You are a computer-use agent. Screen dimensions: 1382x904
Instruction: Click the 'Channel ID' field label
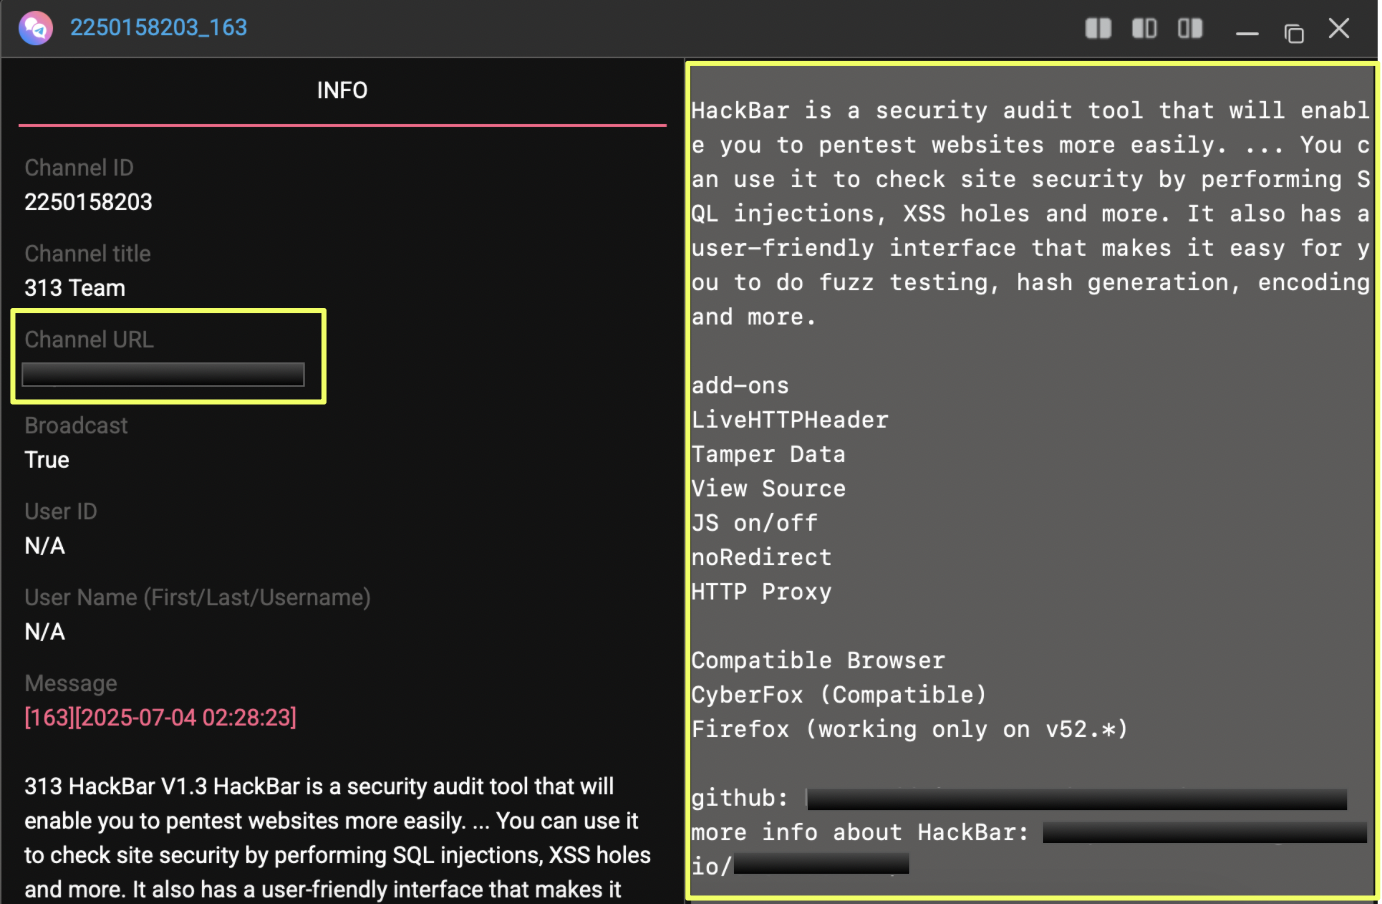[x=79, y=168]
